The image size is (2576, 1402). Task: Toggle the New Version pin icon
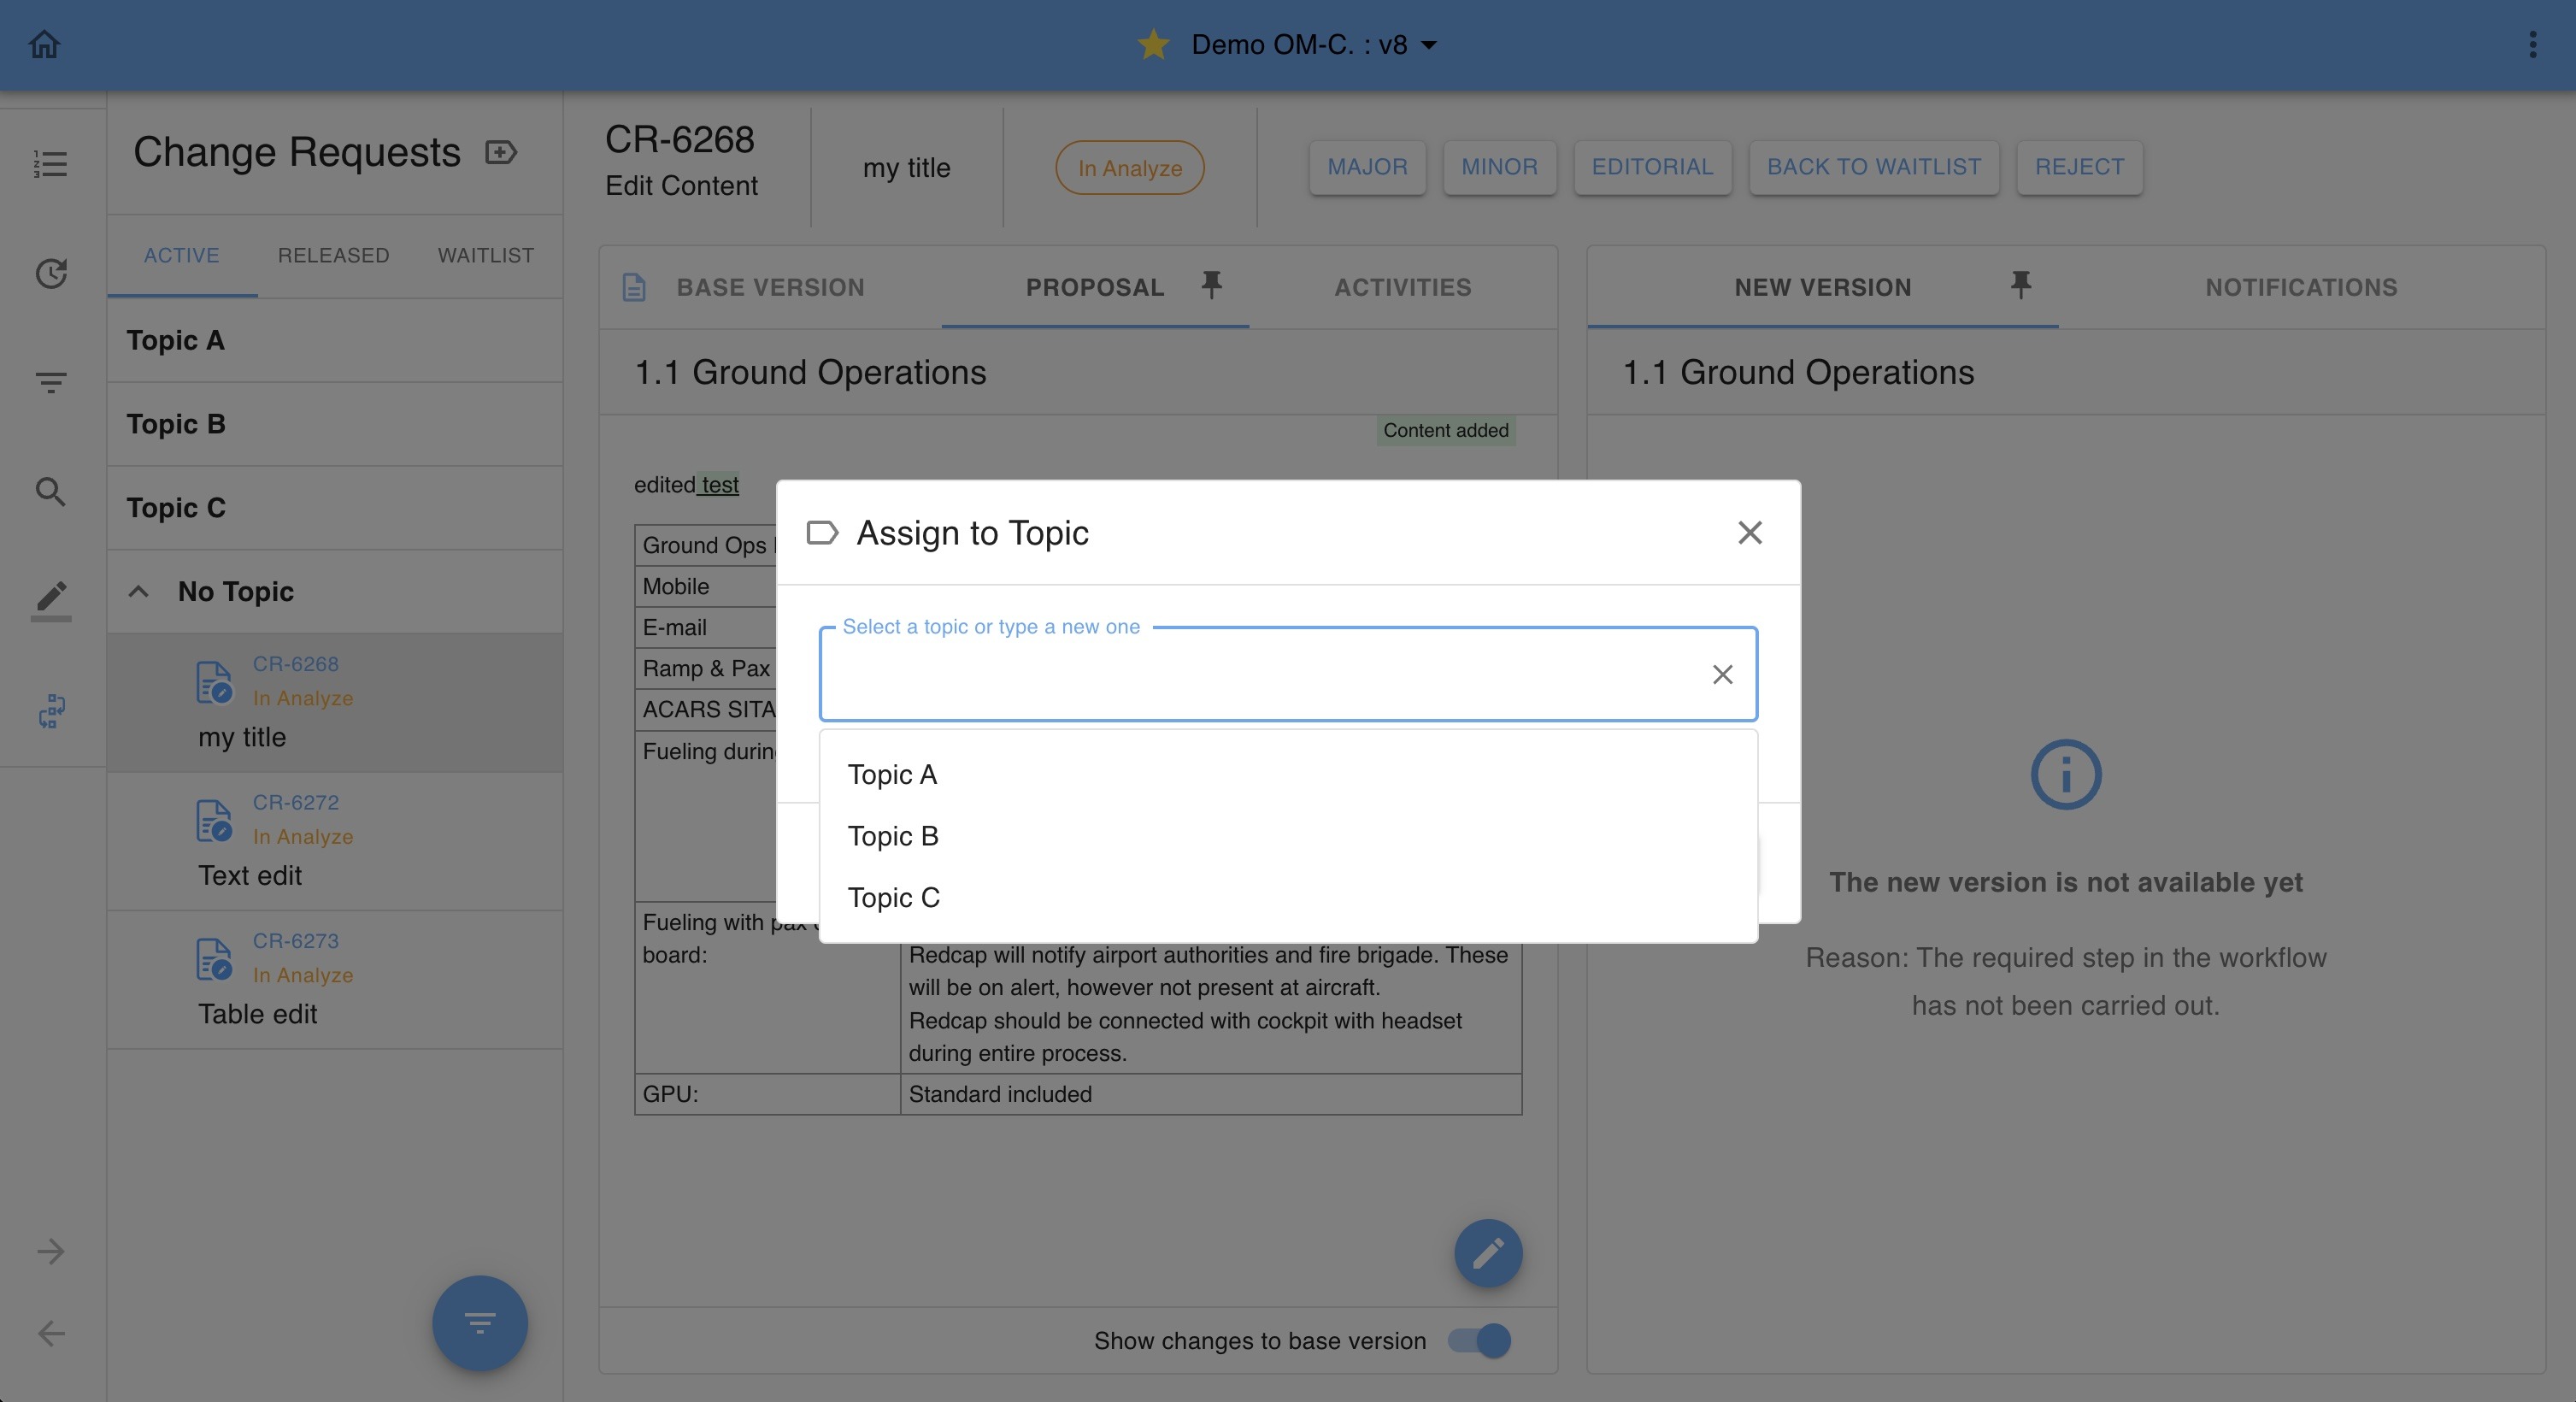(x=2020, y=285)
